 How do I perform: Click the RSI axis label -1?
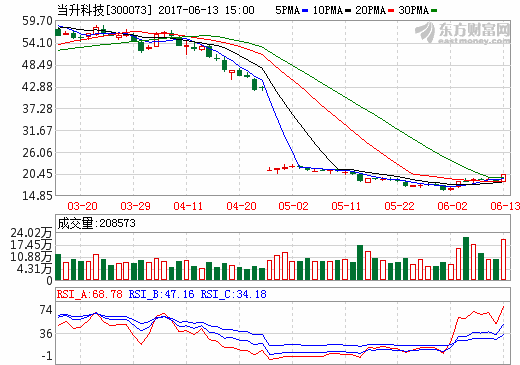tap(47, 356)
